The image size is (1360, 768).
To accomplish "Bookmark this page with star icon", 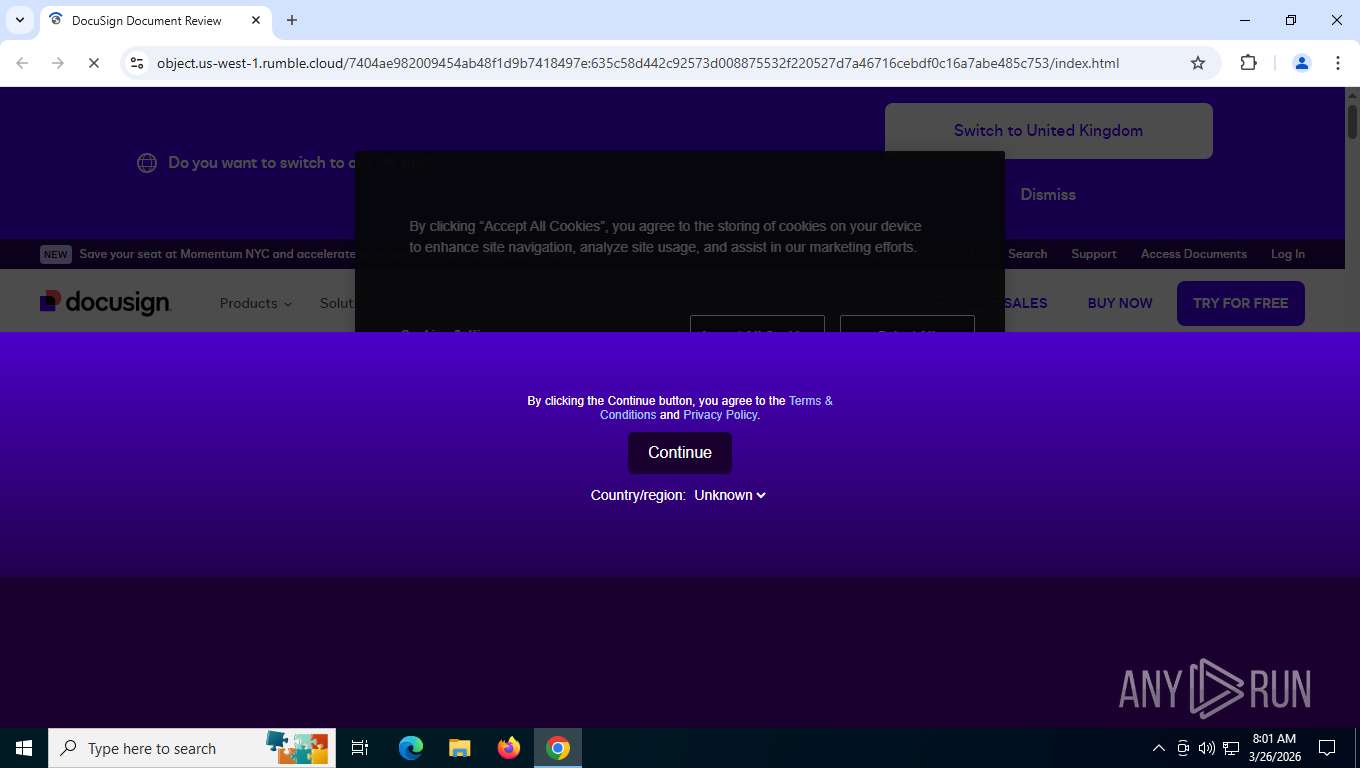I will coord(1197,63).
